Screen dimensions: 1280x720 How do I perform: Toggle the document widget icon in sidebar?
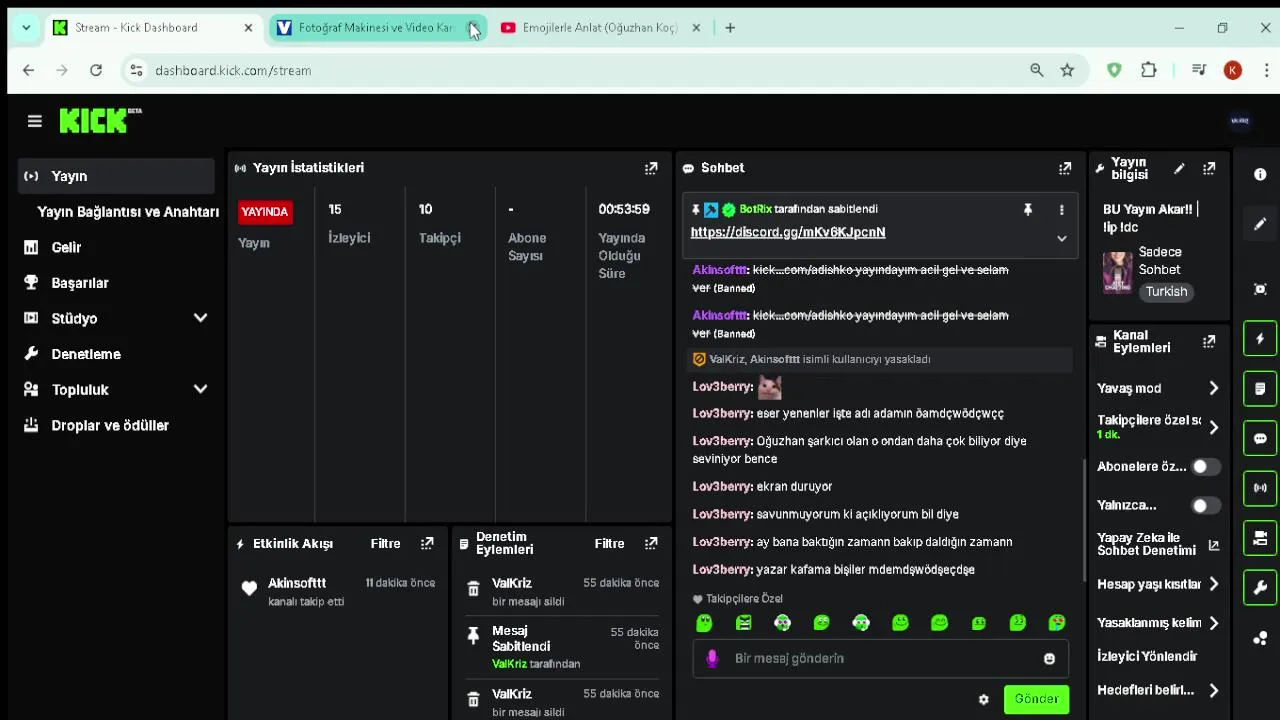coord(1260,389)
